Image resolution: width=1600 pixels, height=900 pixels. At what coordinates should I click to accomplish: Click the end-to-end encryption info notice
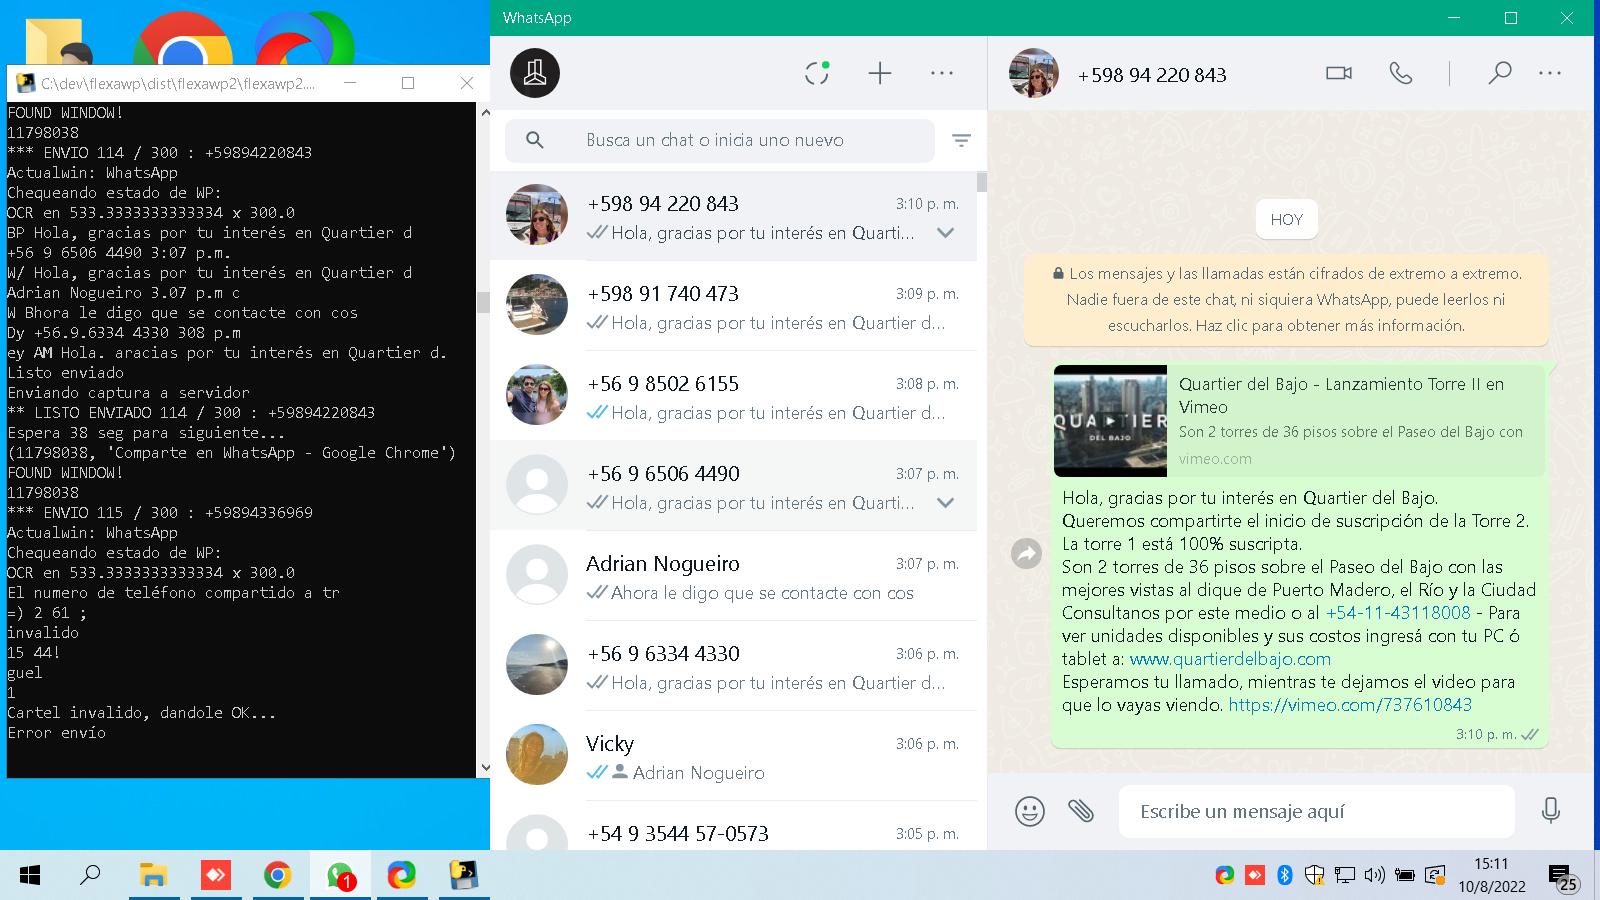pyautogui.click(x=1286, y=299)
